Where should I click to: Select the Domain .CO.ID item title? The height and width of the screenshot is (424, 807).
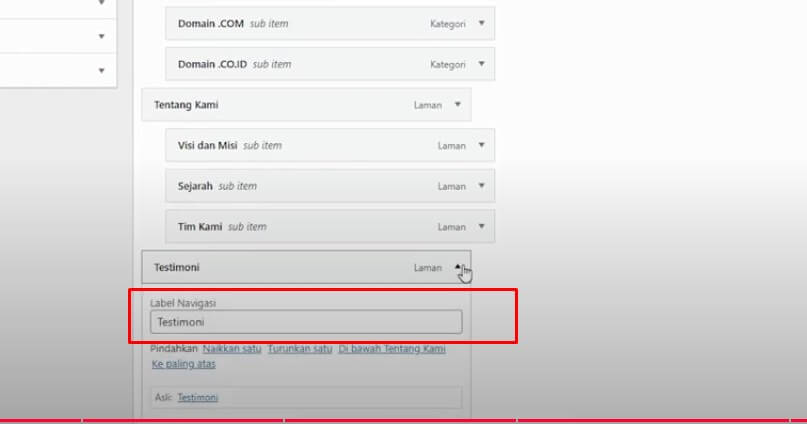pos(212,64)
